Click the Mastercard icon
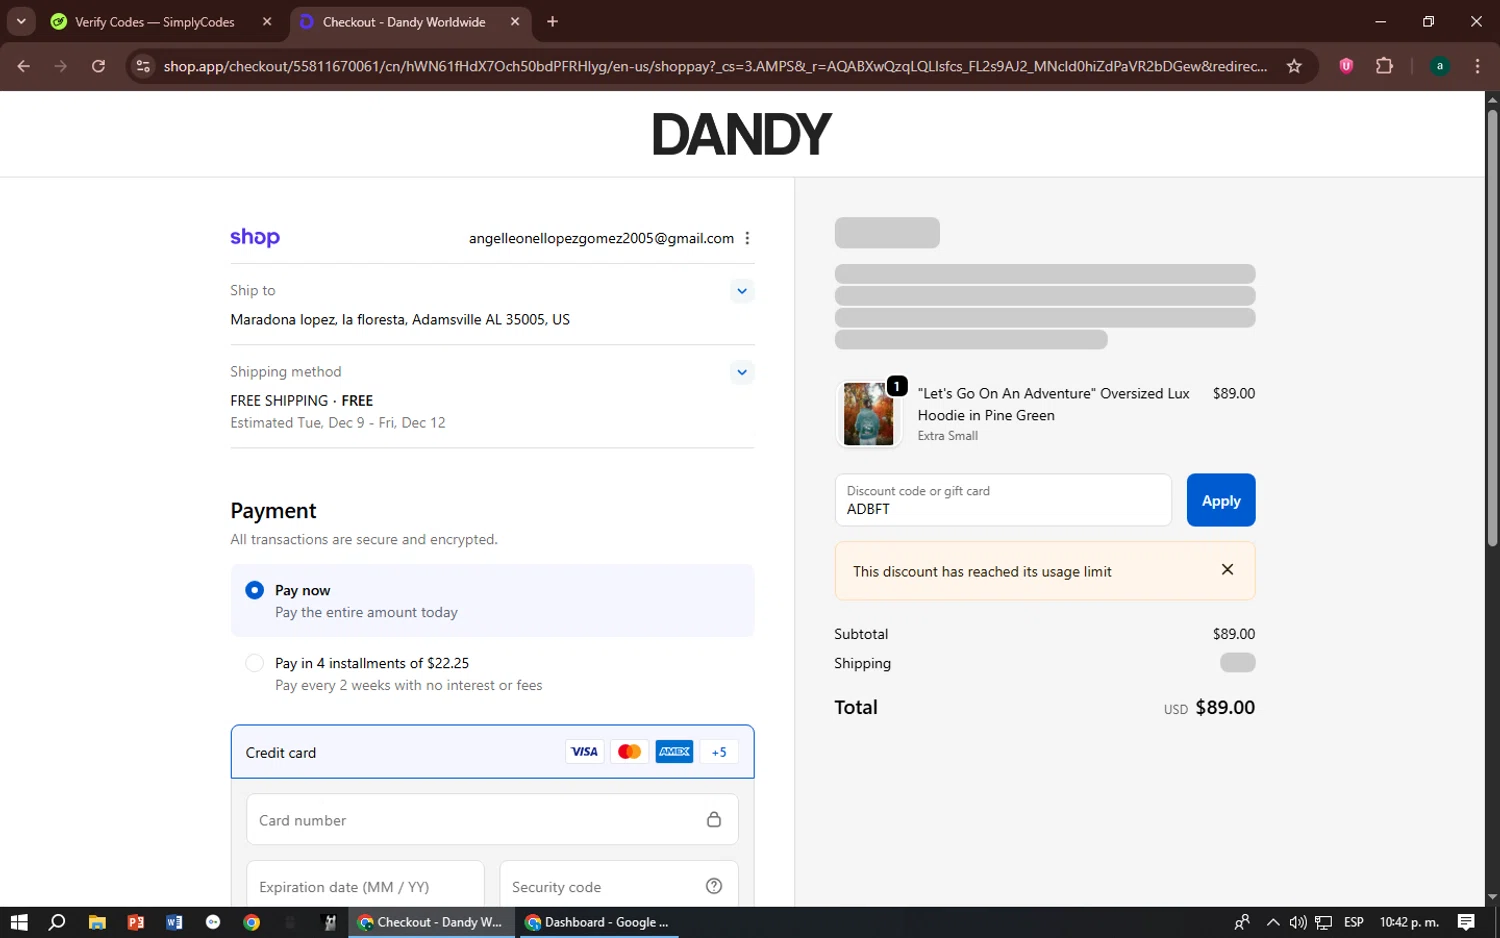 [629, 752]
